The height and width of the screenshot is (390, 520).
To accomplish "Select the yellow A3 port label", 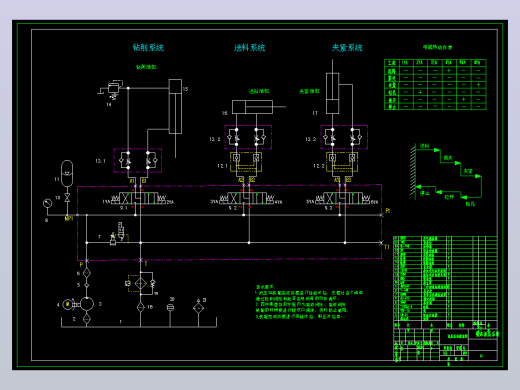I will [x=337, y=180].
